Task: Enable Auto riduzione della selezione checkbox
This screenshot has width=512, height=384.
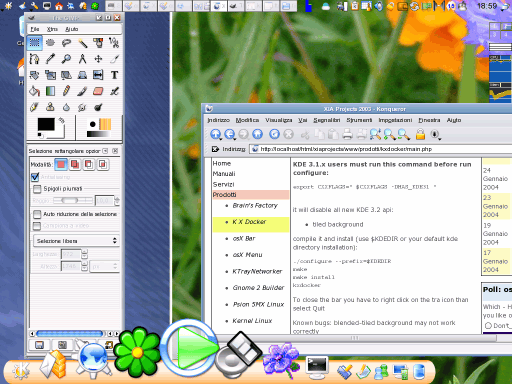Action: [37, 214]
